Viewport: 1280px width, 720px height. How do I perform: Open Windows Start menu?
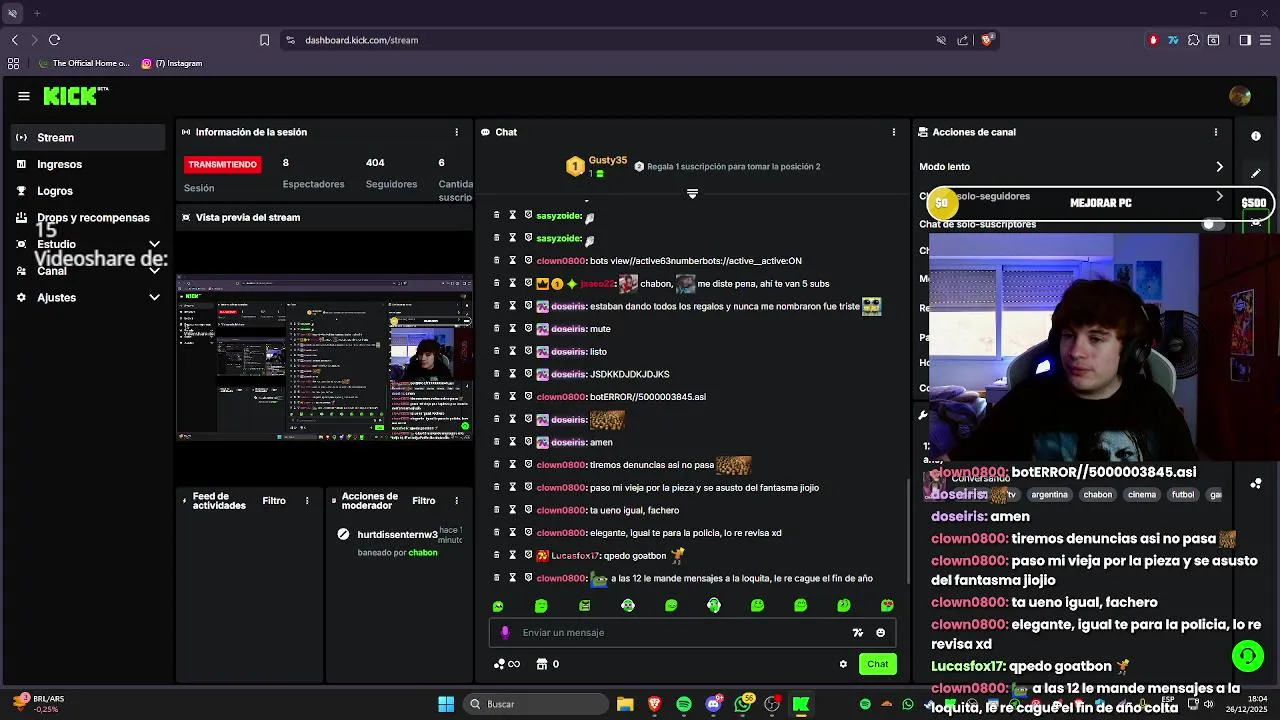[446, 704]
